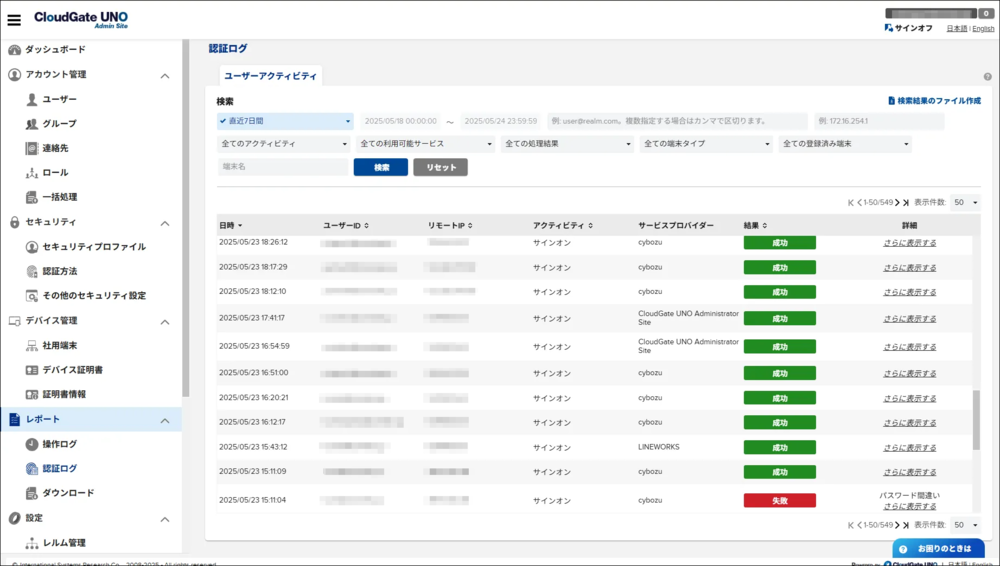The image size is (1000, 566).
Task: Click さらに表示する for the failed 15:11:04 row
Action: pos(909,507)
